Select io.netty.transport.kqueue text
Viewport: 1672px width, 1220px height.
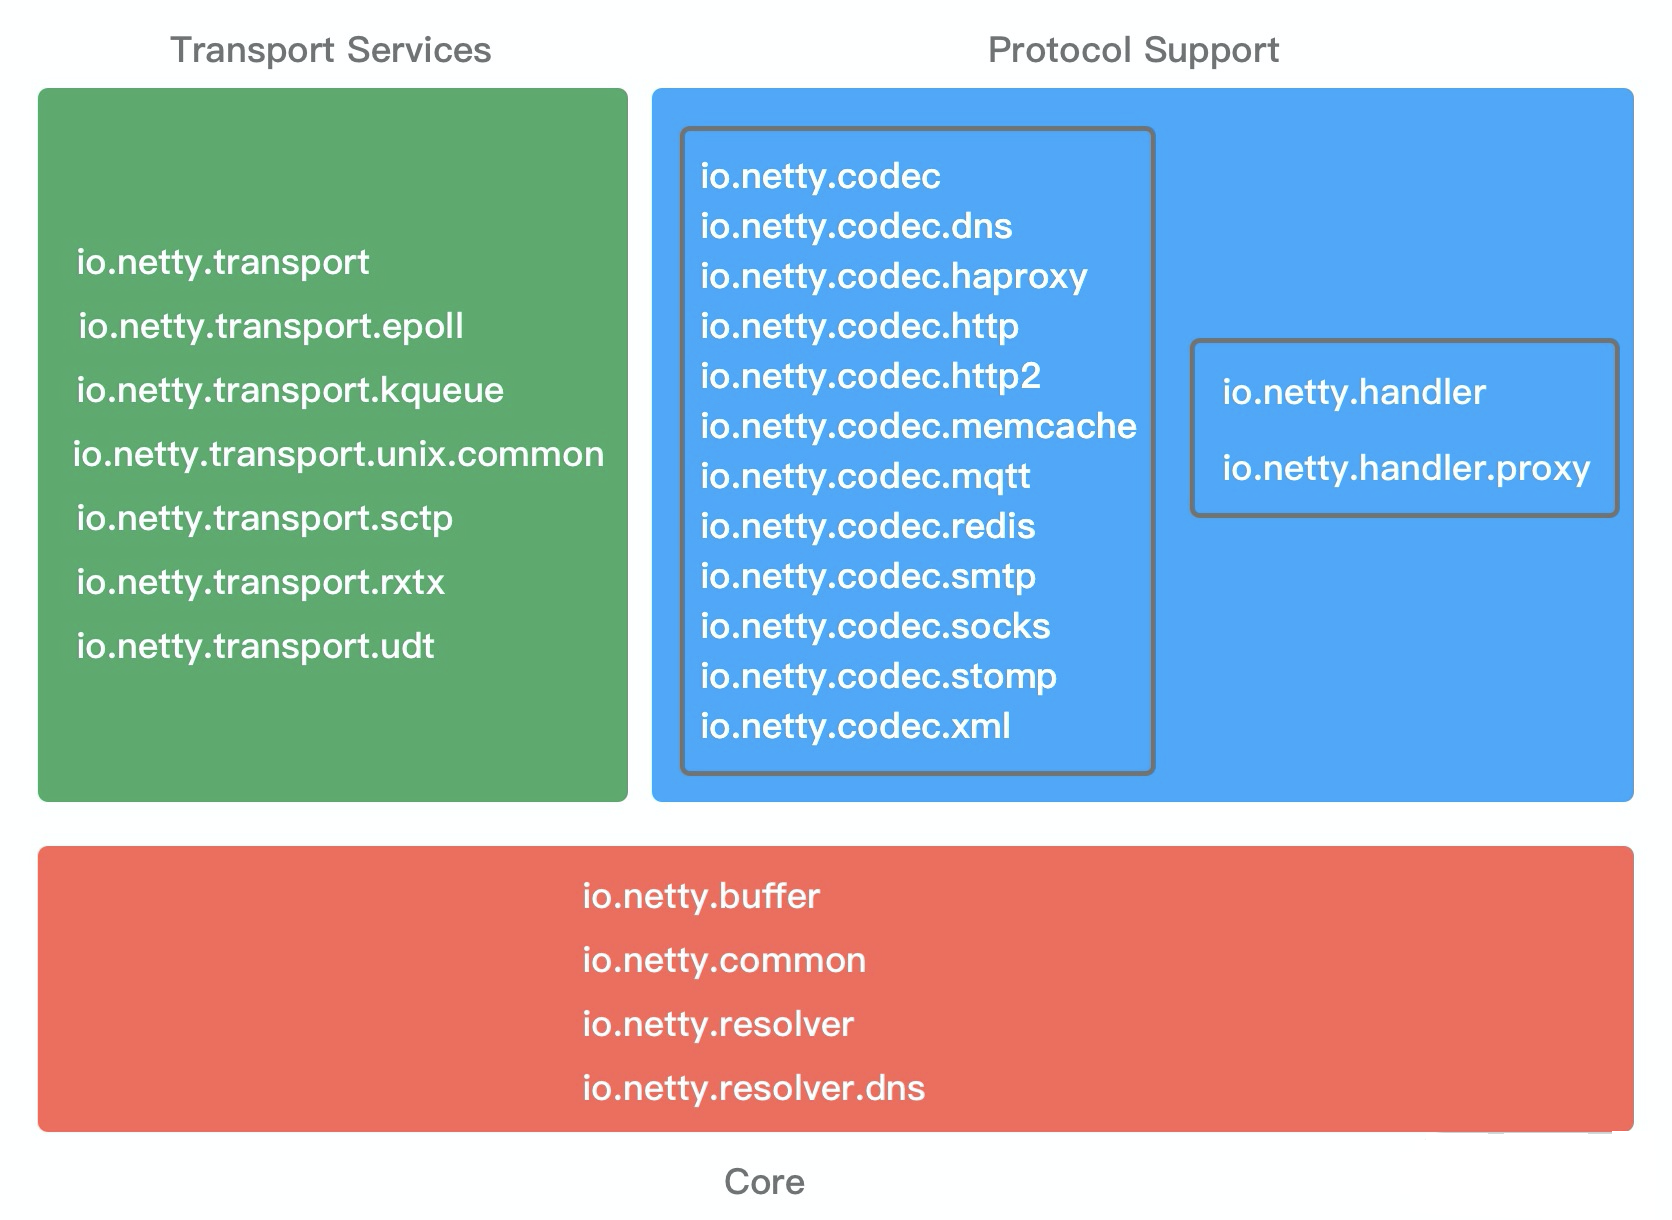click(x=290, y=391)
